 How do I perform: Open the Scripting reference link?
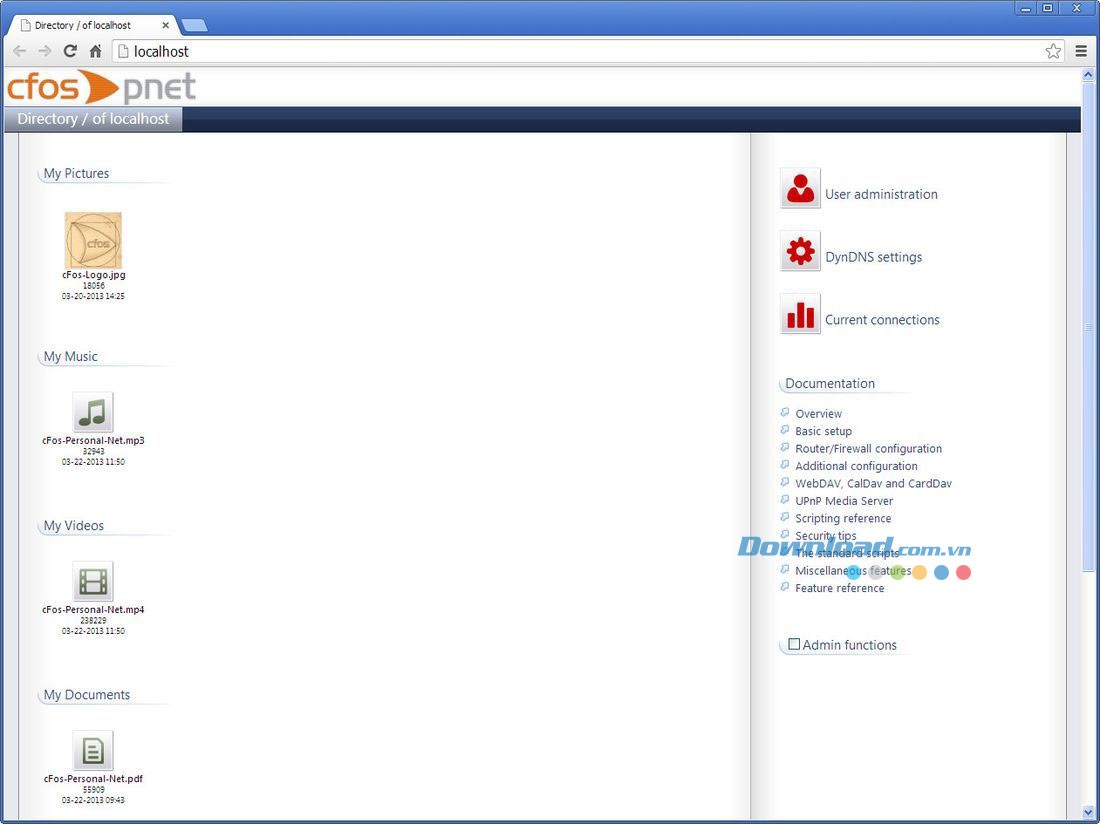843,519
